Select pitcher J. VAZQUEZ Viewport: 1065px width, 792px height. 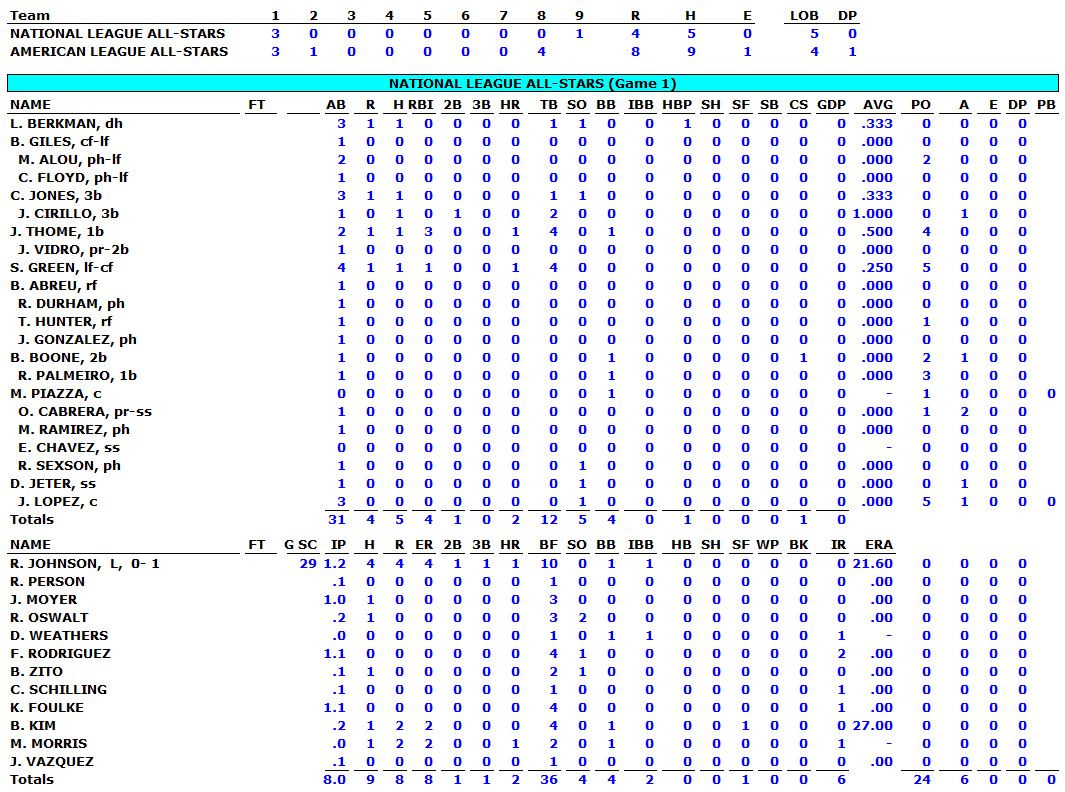[52, 761]
